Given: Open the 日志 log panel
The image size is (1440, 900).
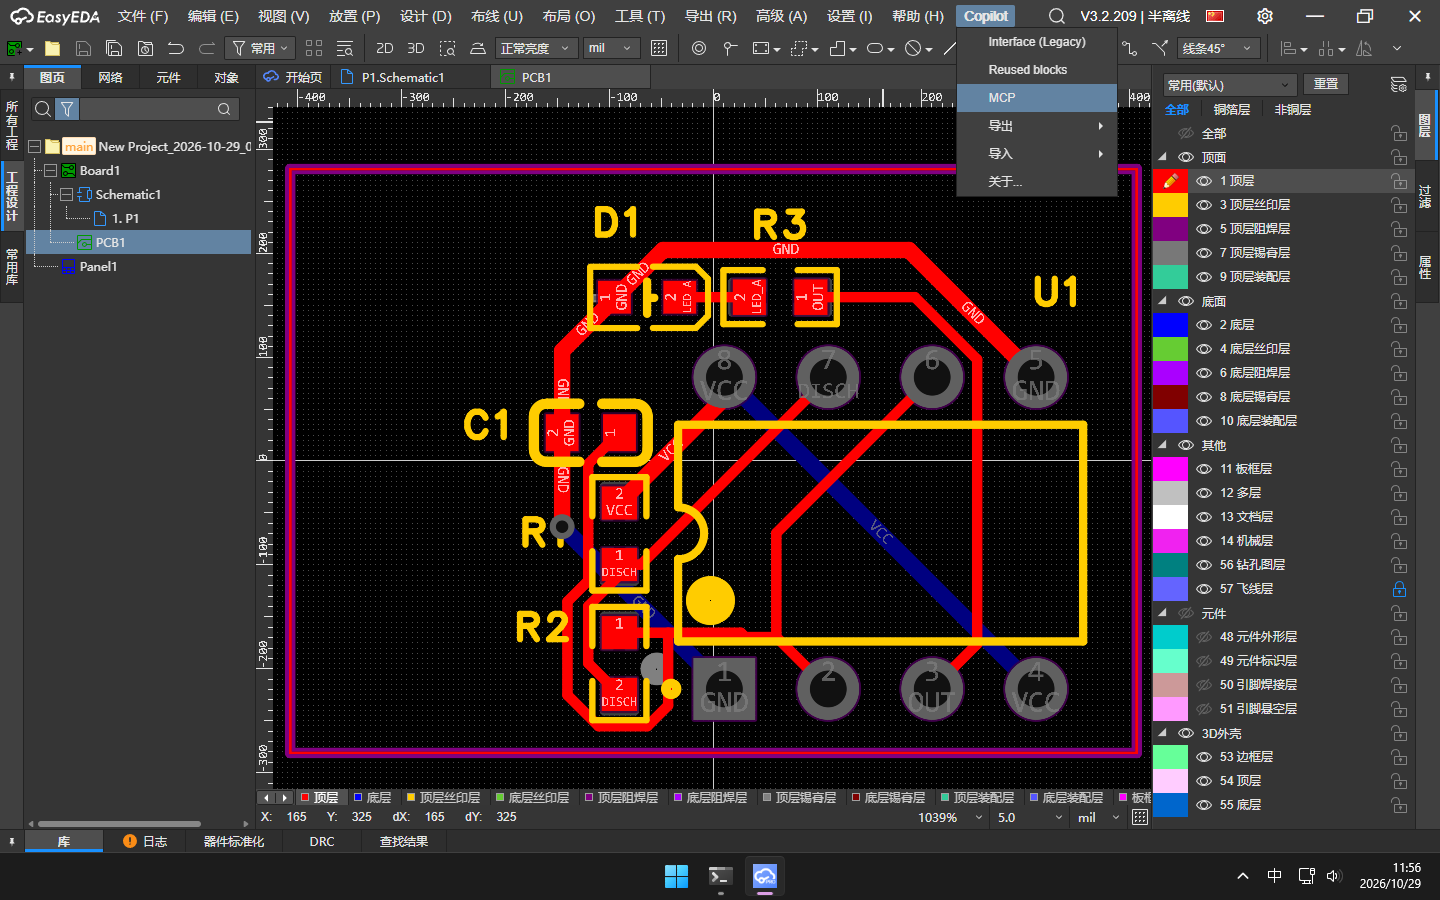Looking at the screenshot, I should 145,842.
